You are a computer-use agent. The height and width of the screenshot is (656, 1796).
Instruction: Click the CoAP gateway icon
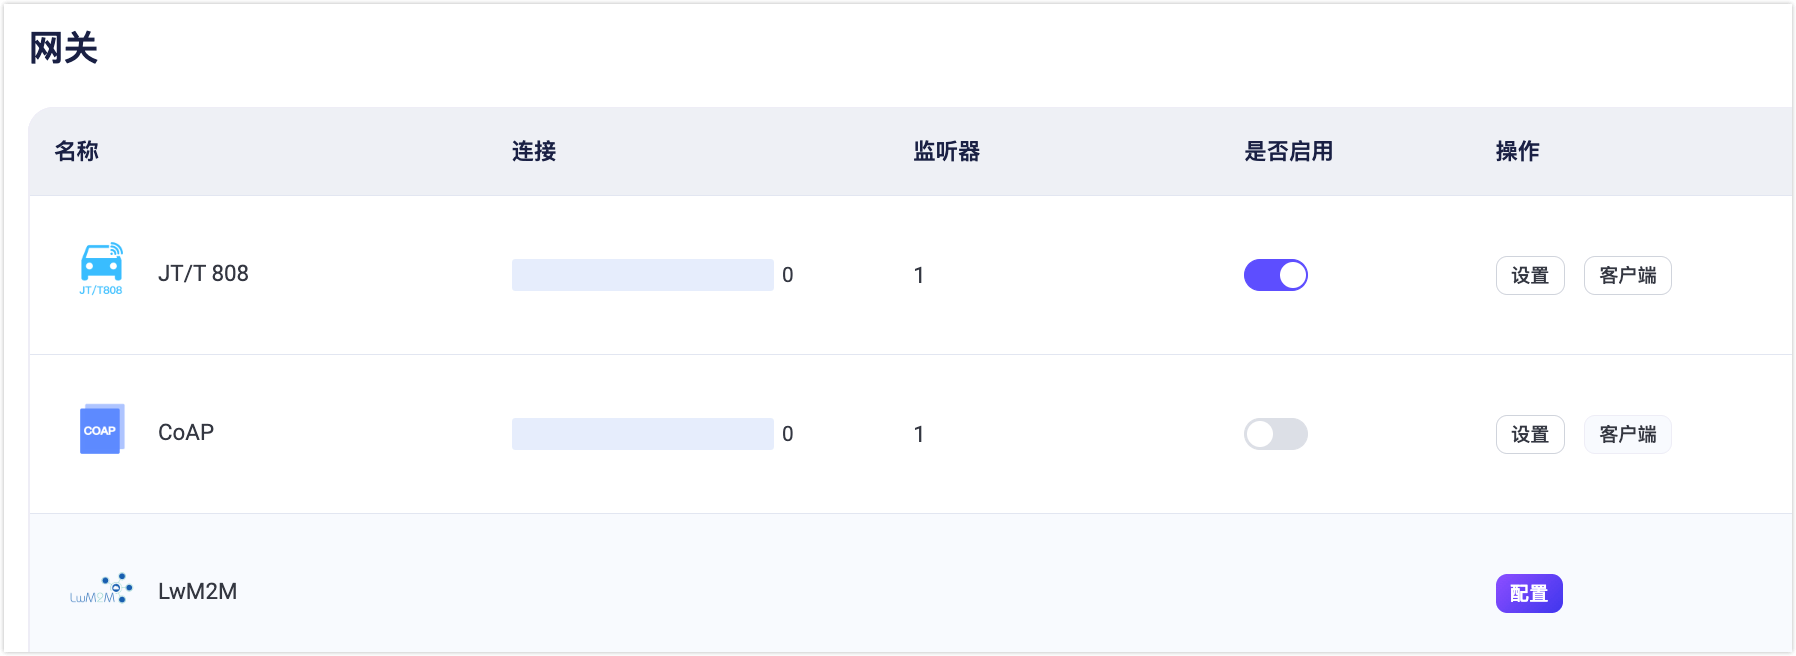[x=101, y=430]
